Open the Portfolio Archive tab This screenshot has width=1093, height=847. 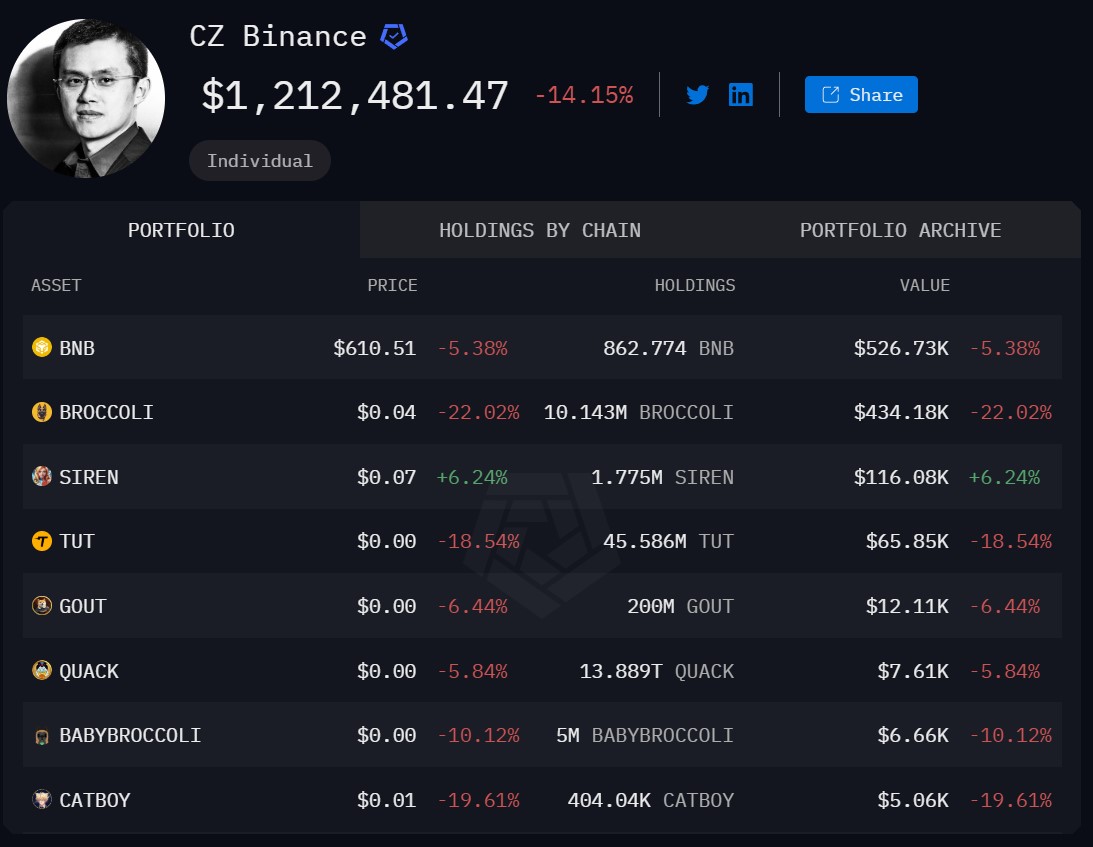click(x=900, y=230)
